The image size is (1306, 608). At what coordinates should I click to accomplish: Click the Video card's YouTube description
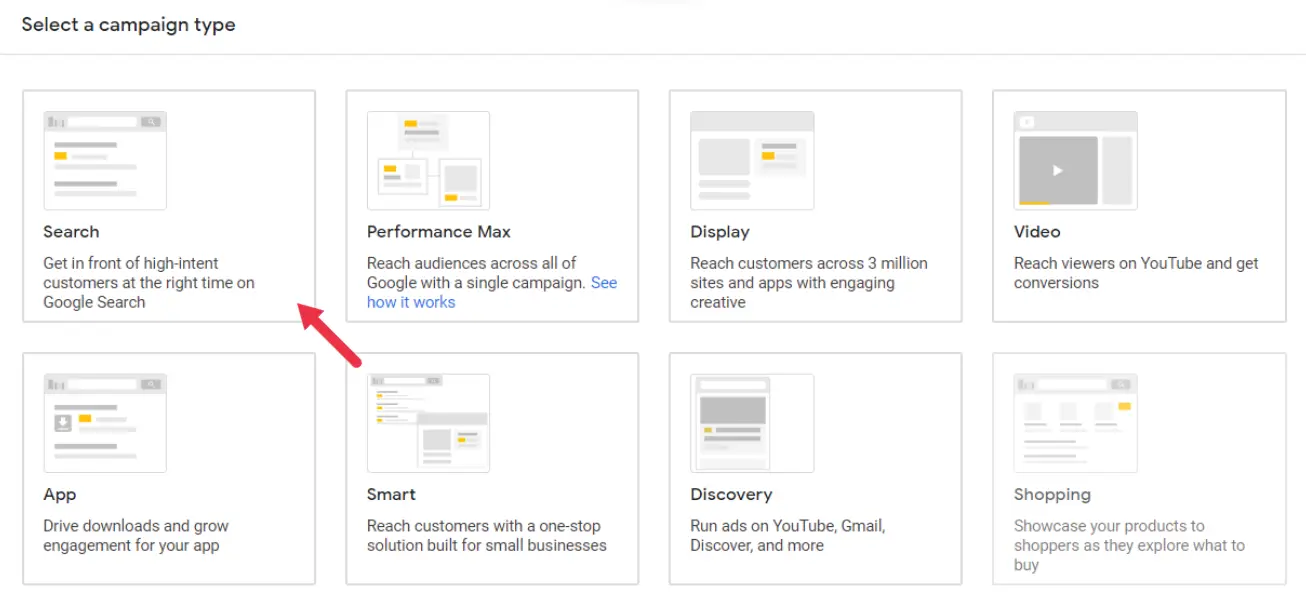tap(1136, 273)
